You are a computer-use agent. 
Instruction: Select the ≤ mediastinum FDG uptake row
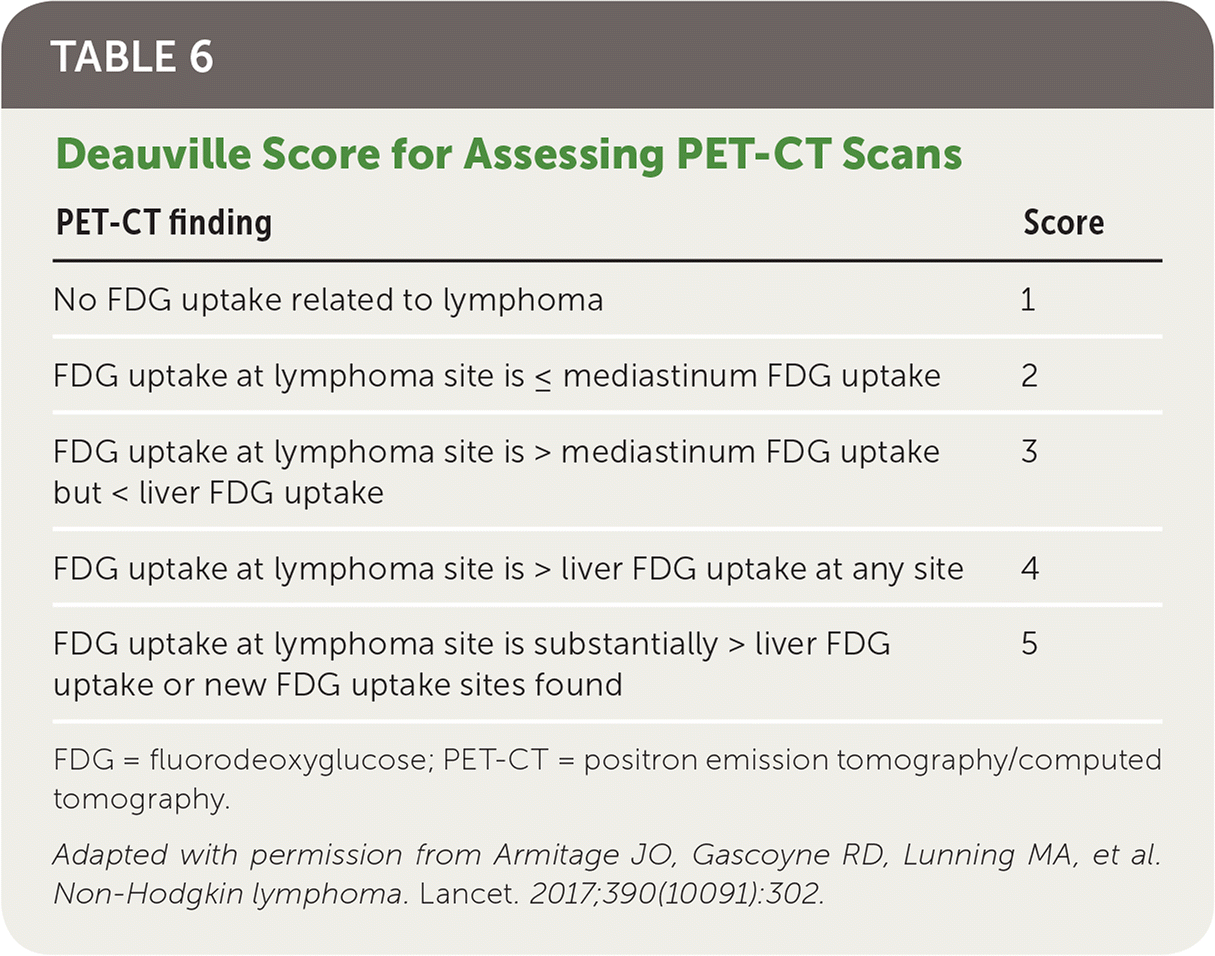tap(497, 376)
